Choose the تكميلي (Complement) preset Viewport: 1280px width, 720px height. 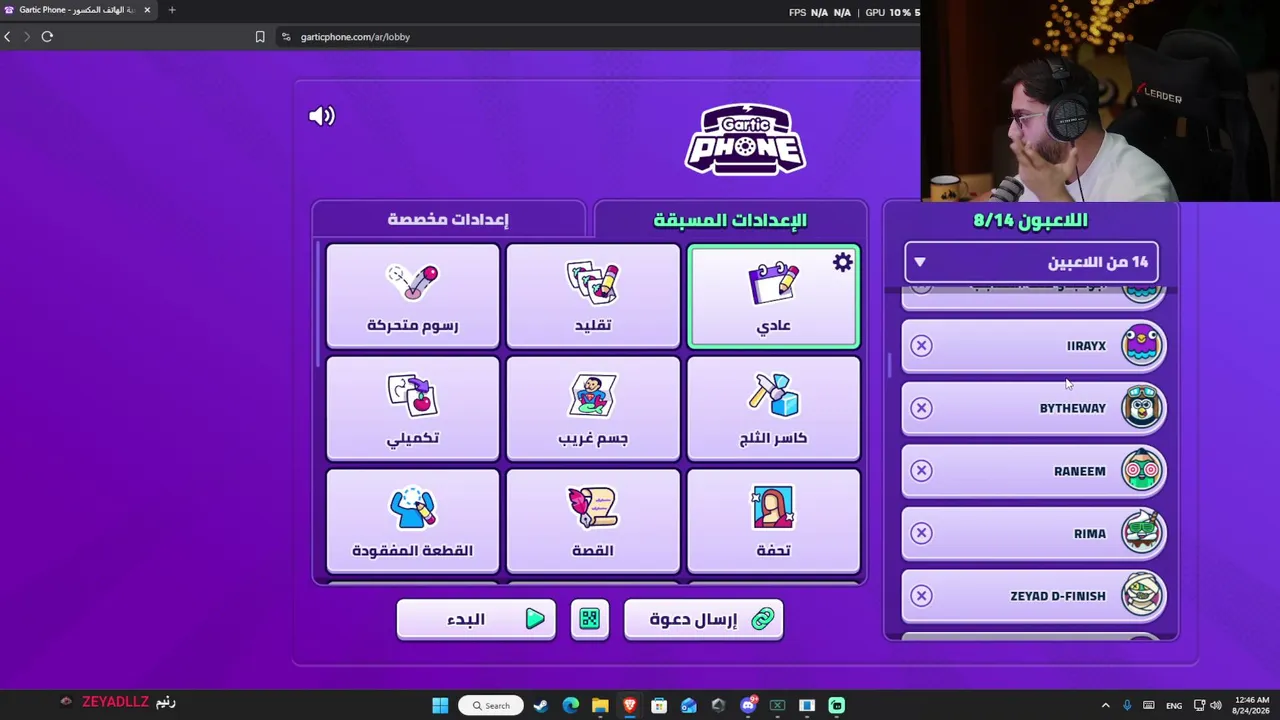point(413,410)
